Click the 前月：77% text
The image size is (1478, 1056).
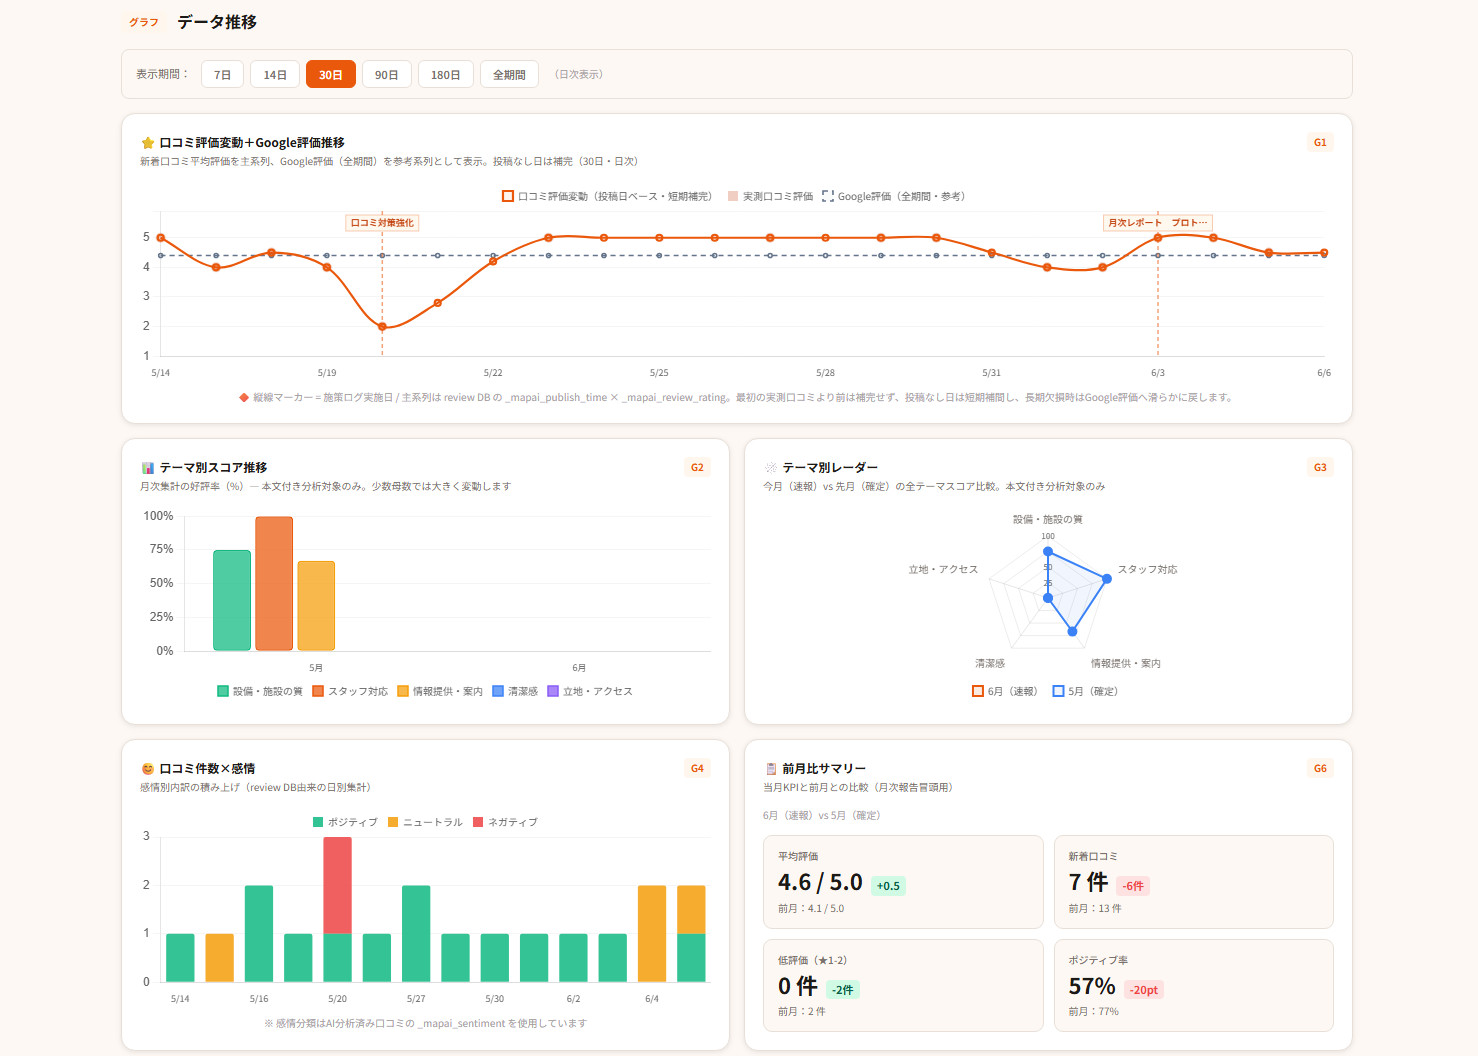click(1093, 1012)
